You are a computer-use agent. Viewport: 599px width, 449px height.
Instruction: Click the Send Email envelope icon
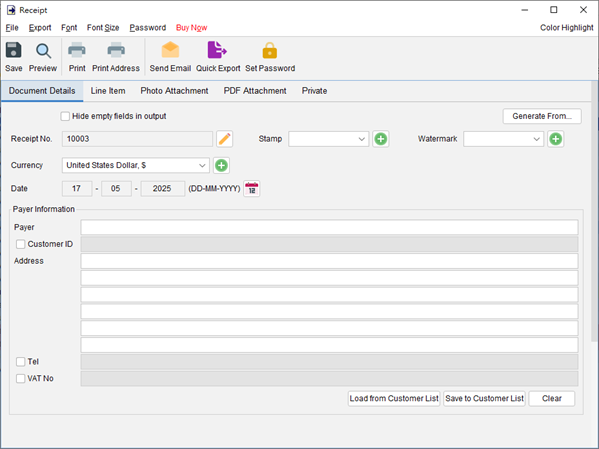point(170,50)
